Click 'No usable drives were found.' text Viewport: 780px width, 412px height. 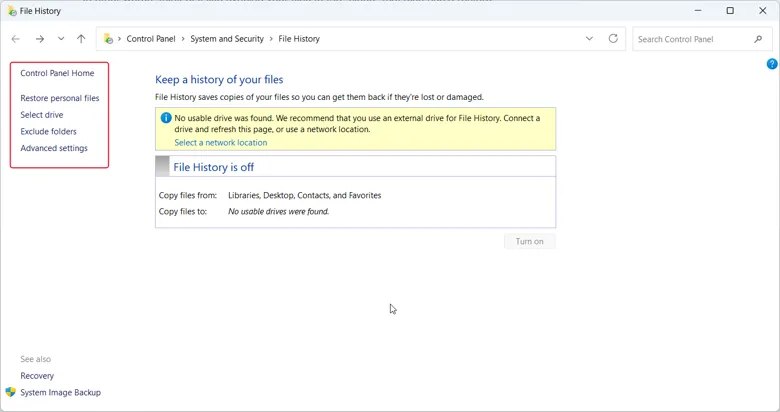279,211
